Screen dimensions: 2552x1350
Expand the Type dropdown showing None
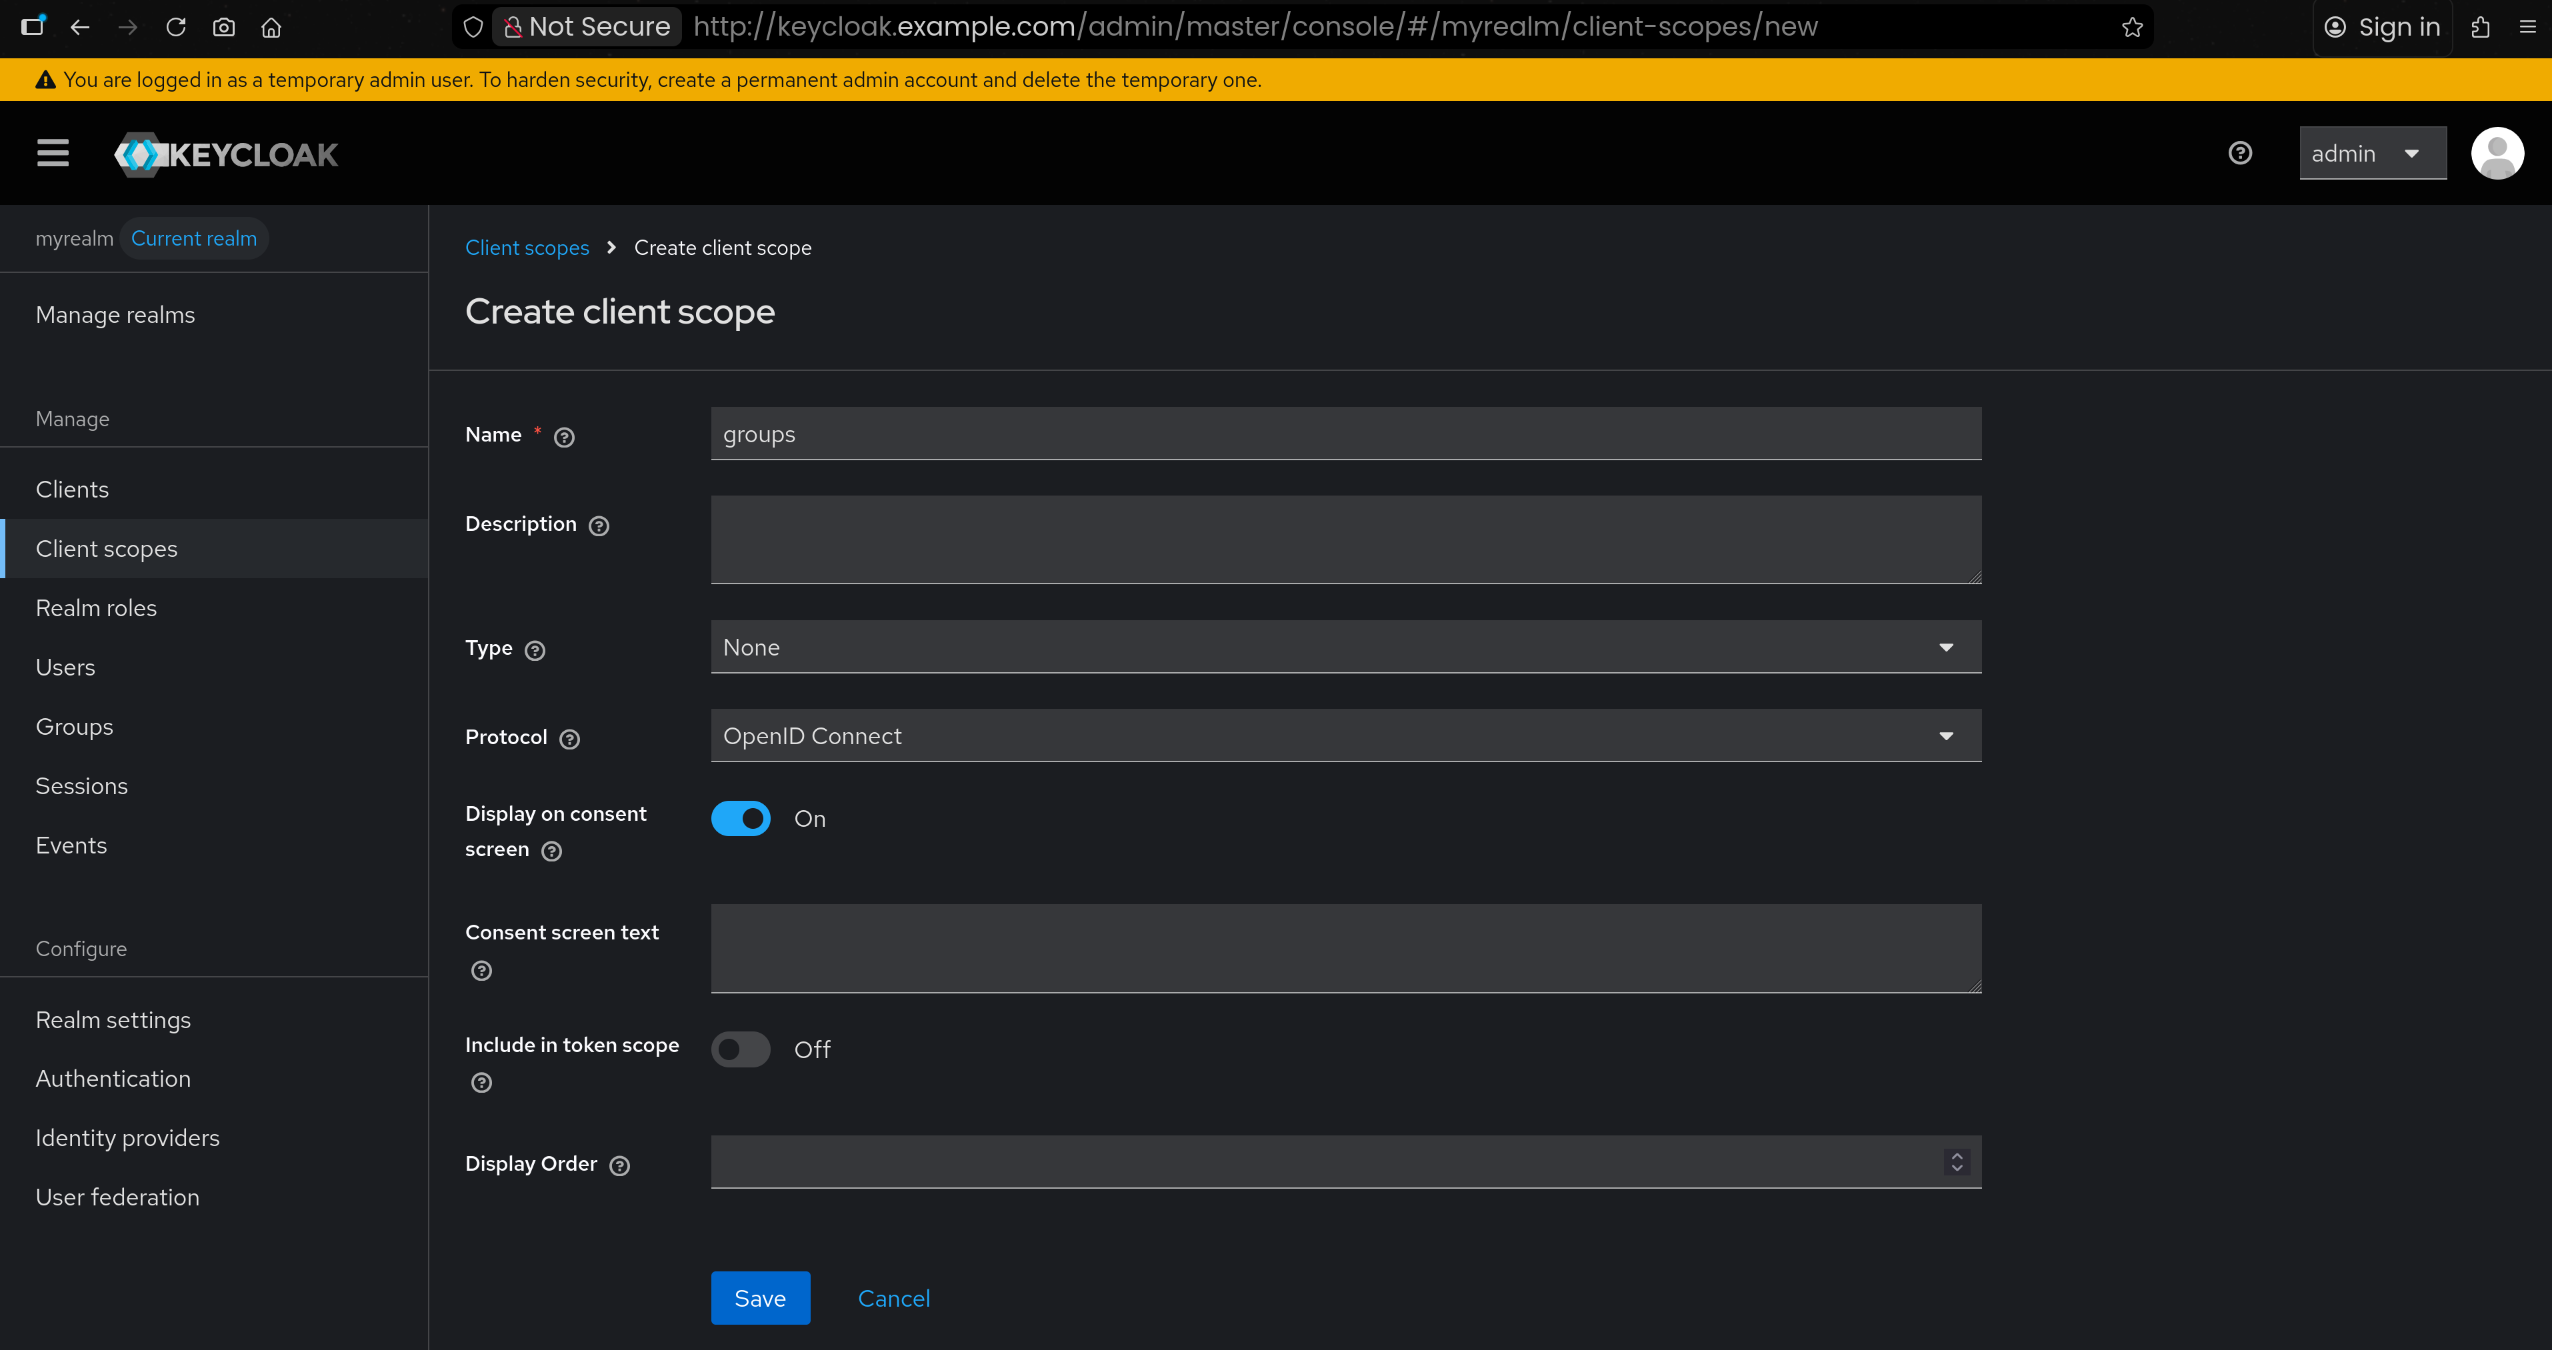coord(1345,647)
